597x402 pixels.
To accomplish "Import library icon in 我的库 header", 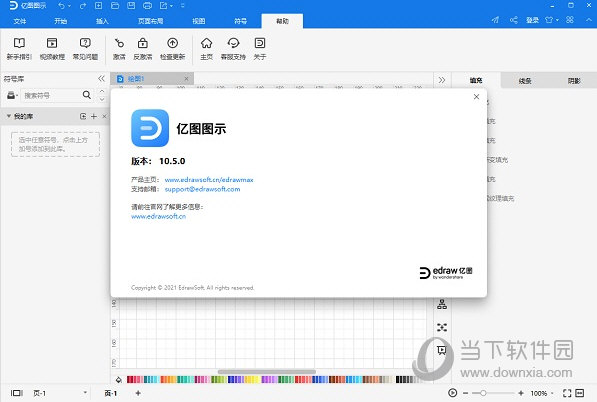I will click(83, 116).
